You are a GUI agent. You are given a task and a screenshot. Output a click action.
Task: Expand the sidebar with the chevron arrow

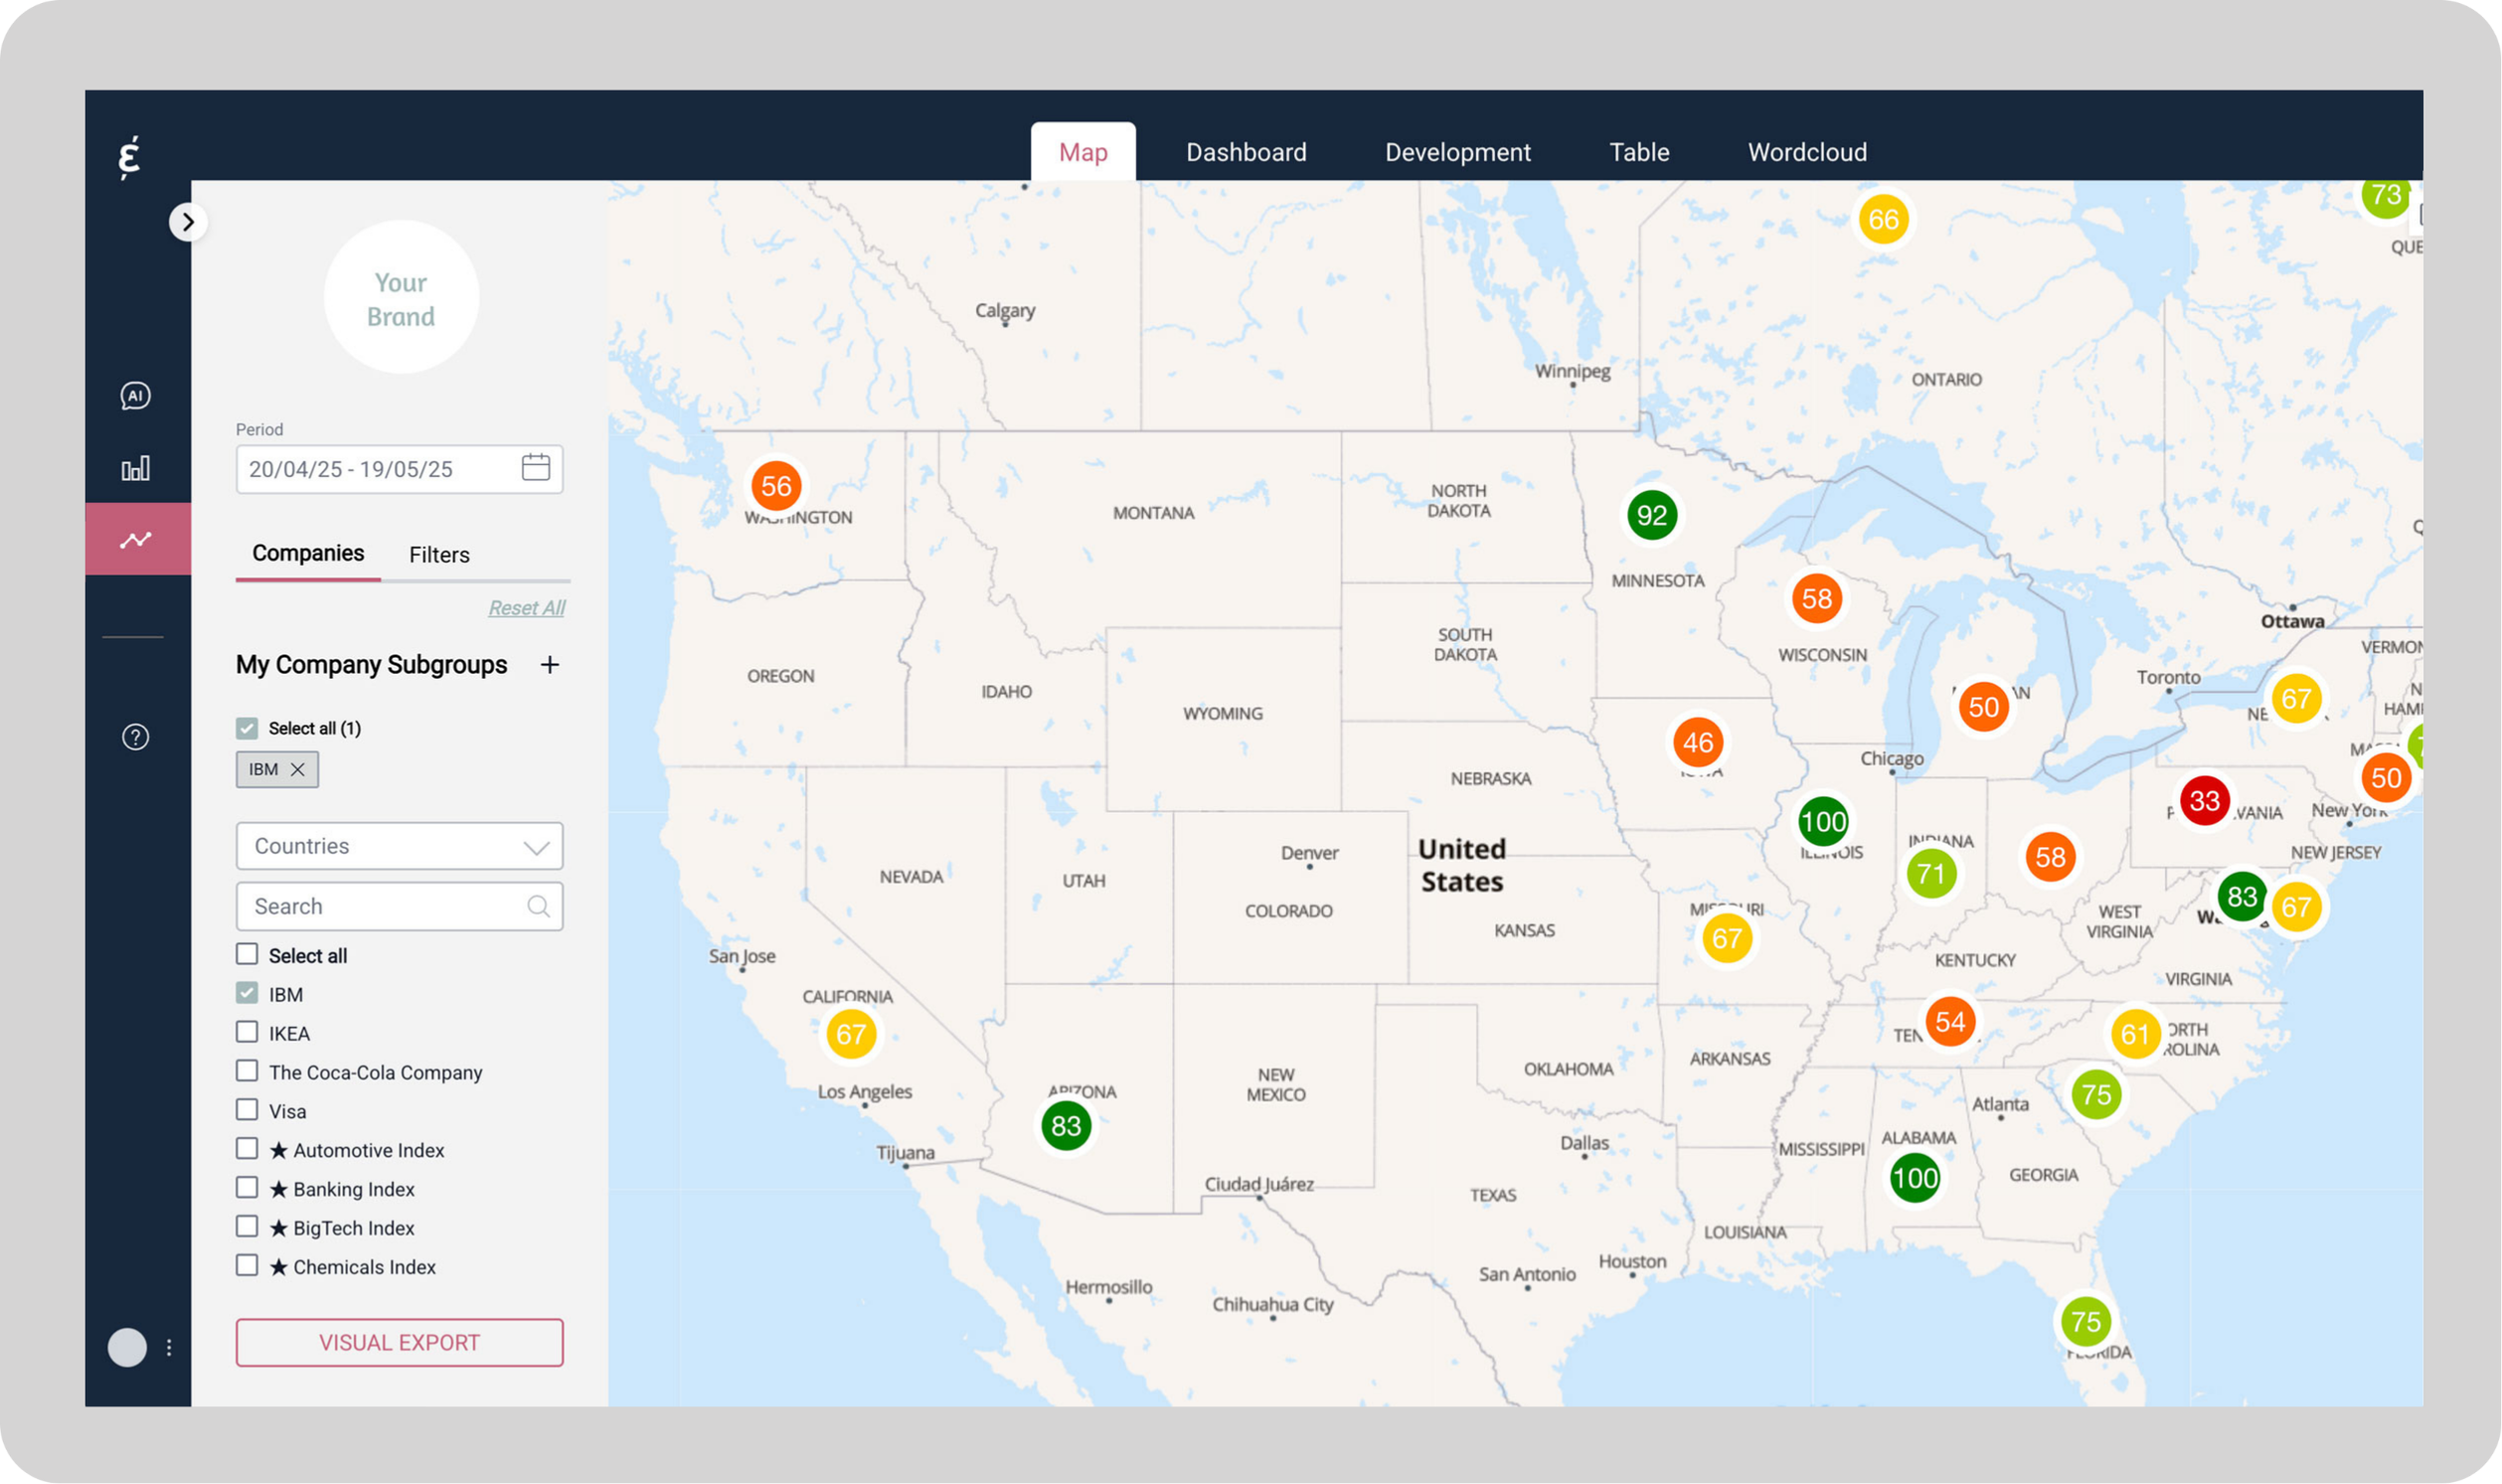[188, 222]
